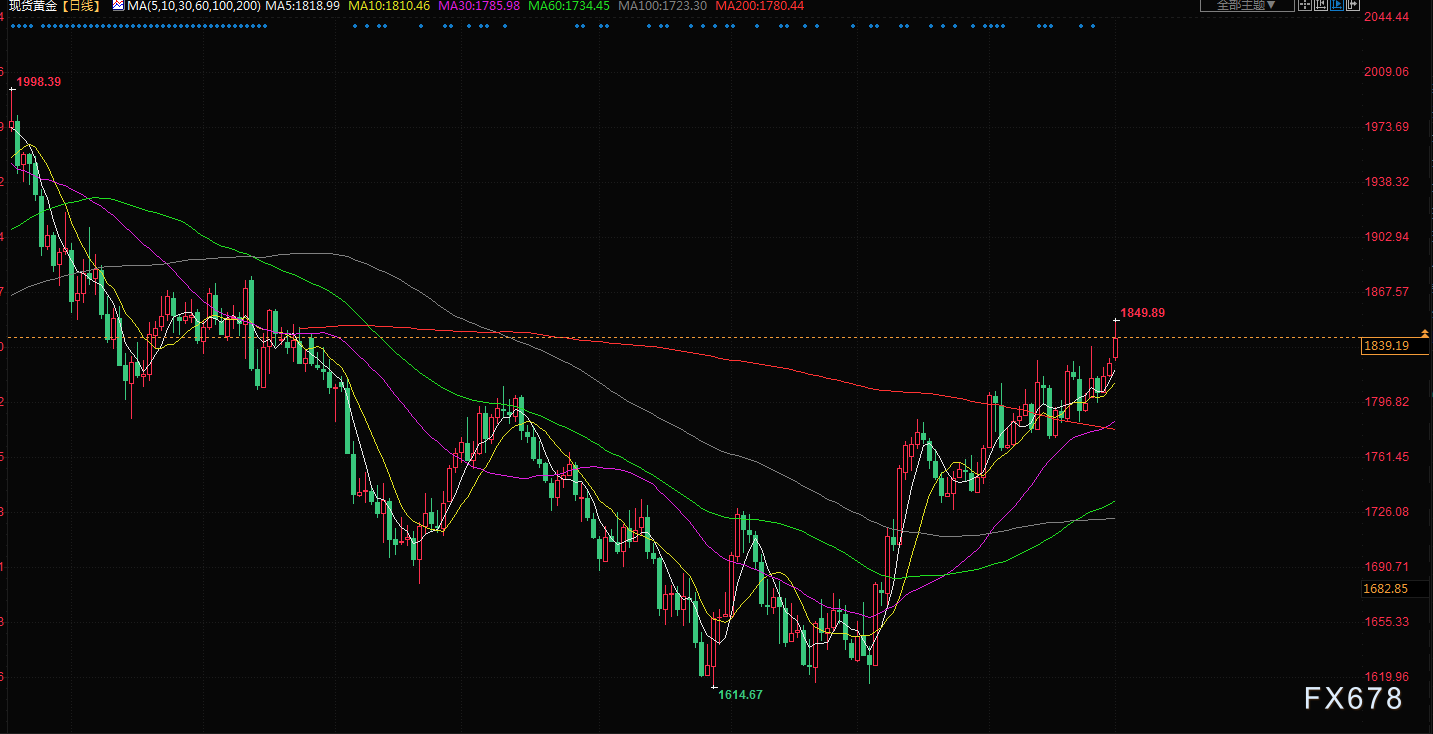Click the 现货黄金 instrument title
The image size is (1433, 734).
tap(33, 6)
